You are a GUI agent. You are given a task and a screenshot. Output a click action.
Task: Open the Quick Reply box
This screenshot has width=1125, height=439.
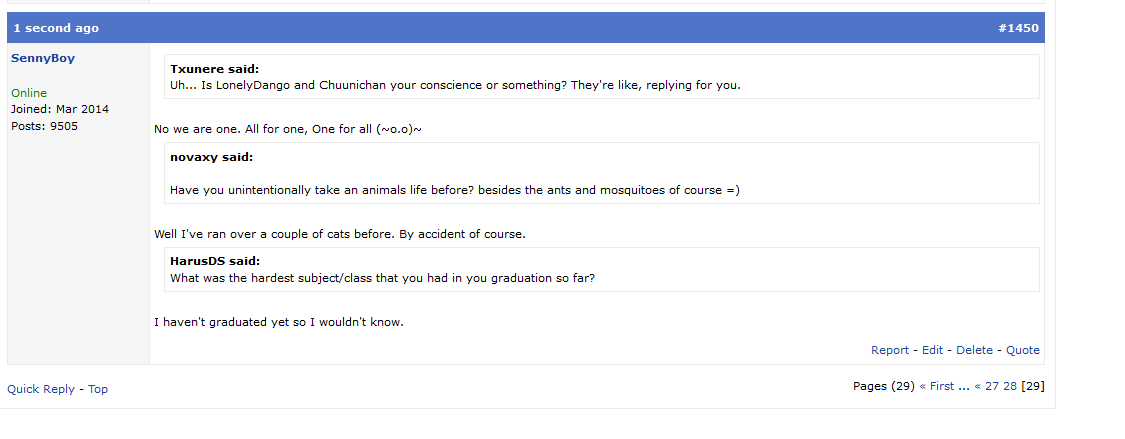(x=41, y=389)
